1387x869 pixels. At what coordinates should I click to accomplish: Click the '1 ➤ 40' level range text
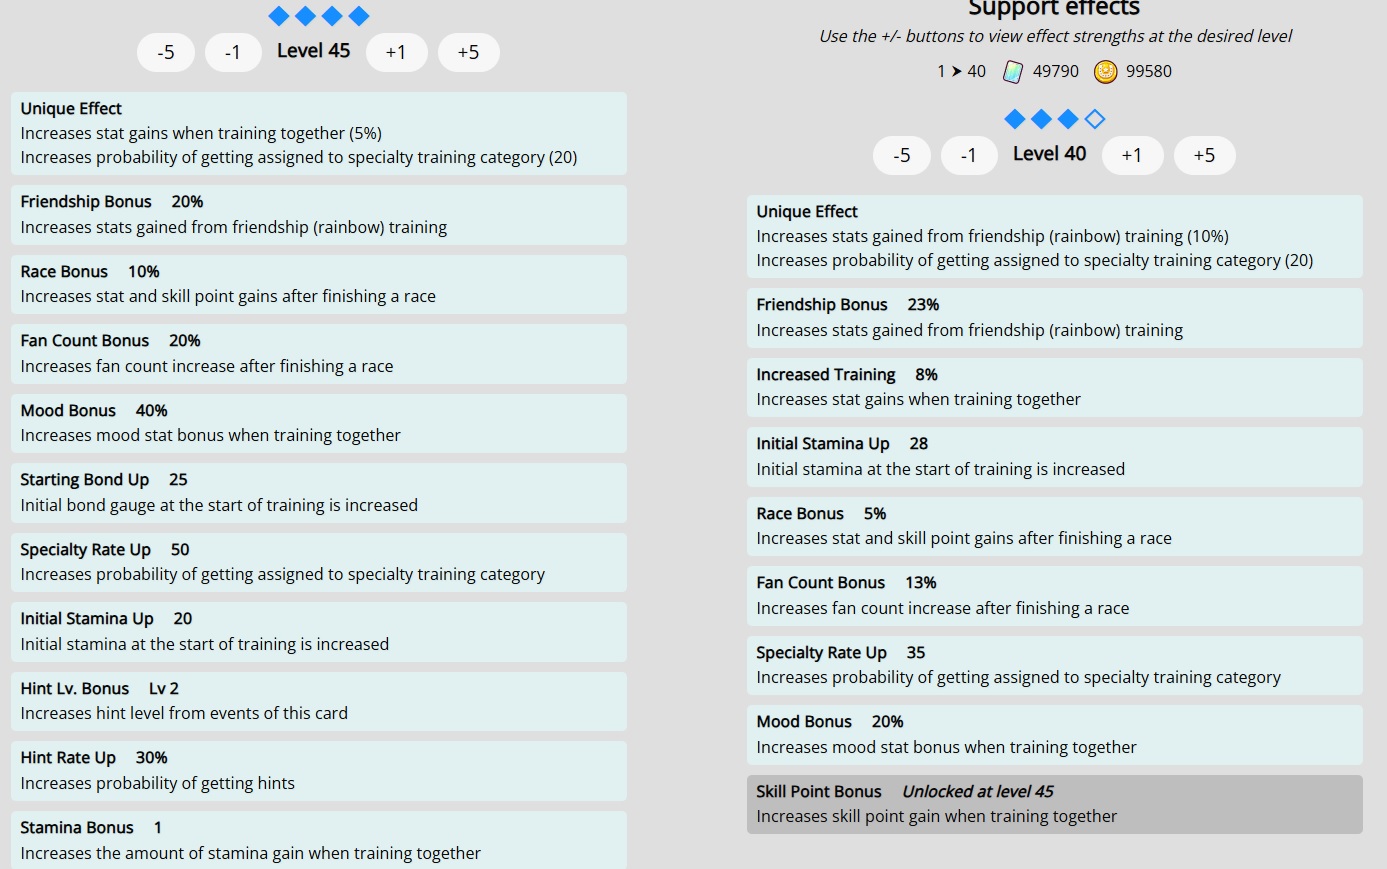tap(961, 71)
